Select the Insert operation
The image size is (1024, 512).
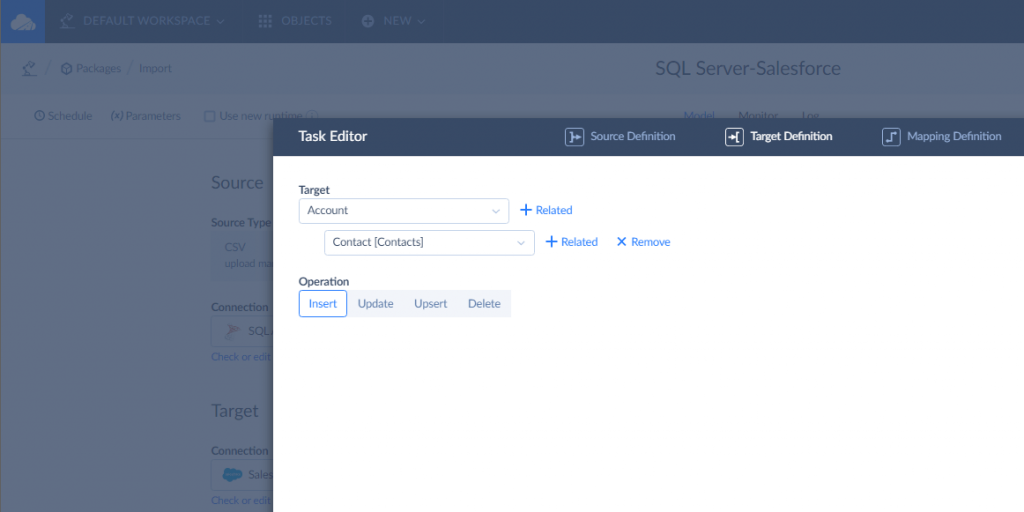point(323,304)
